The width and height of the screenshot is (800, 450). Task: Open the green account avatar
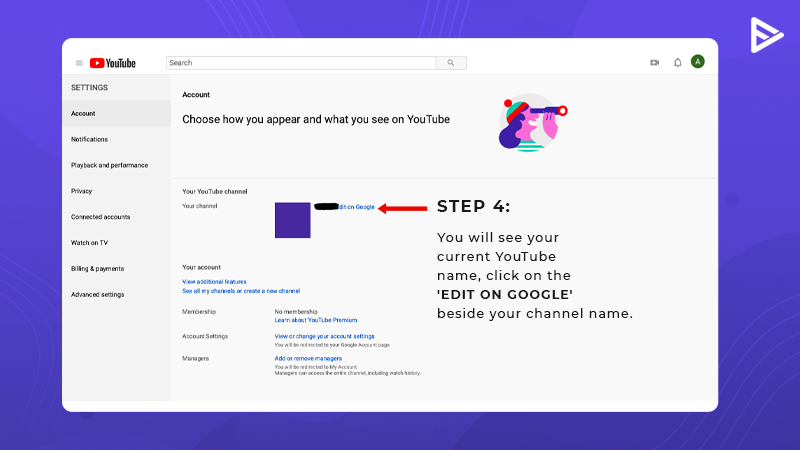tap(697, 62)
